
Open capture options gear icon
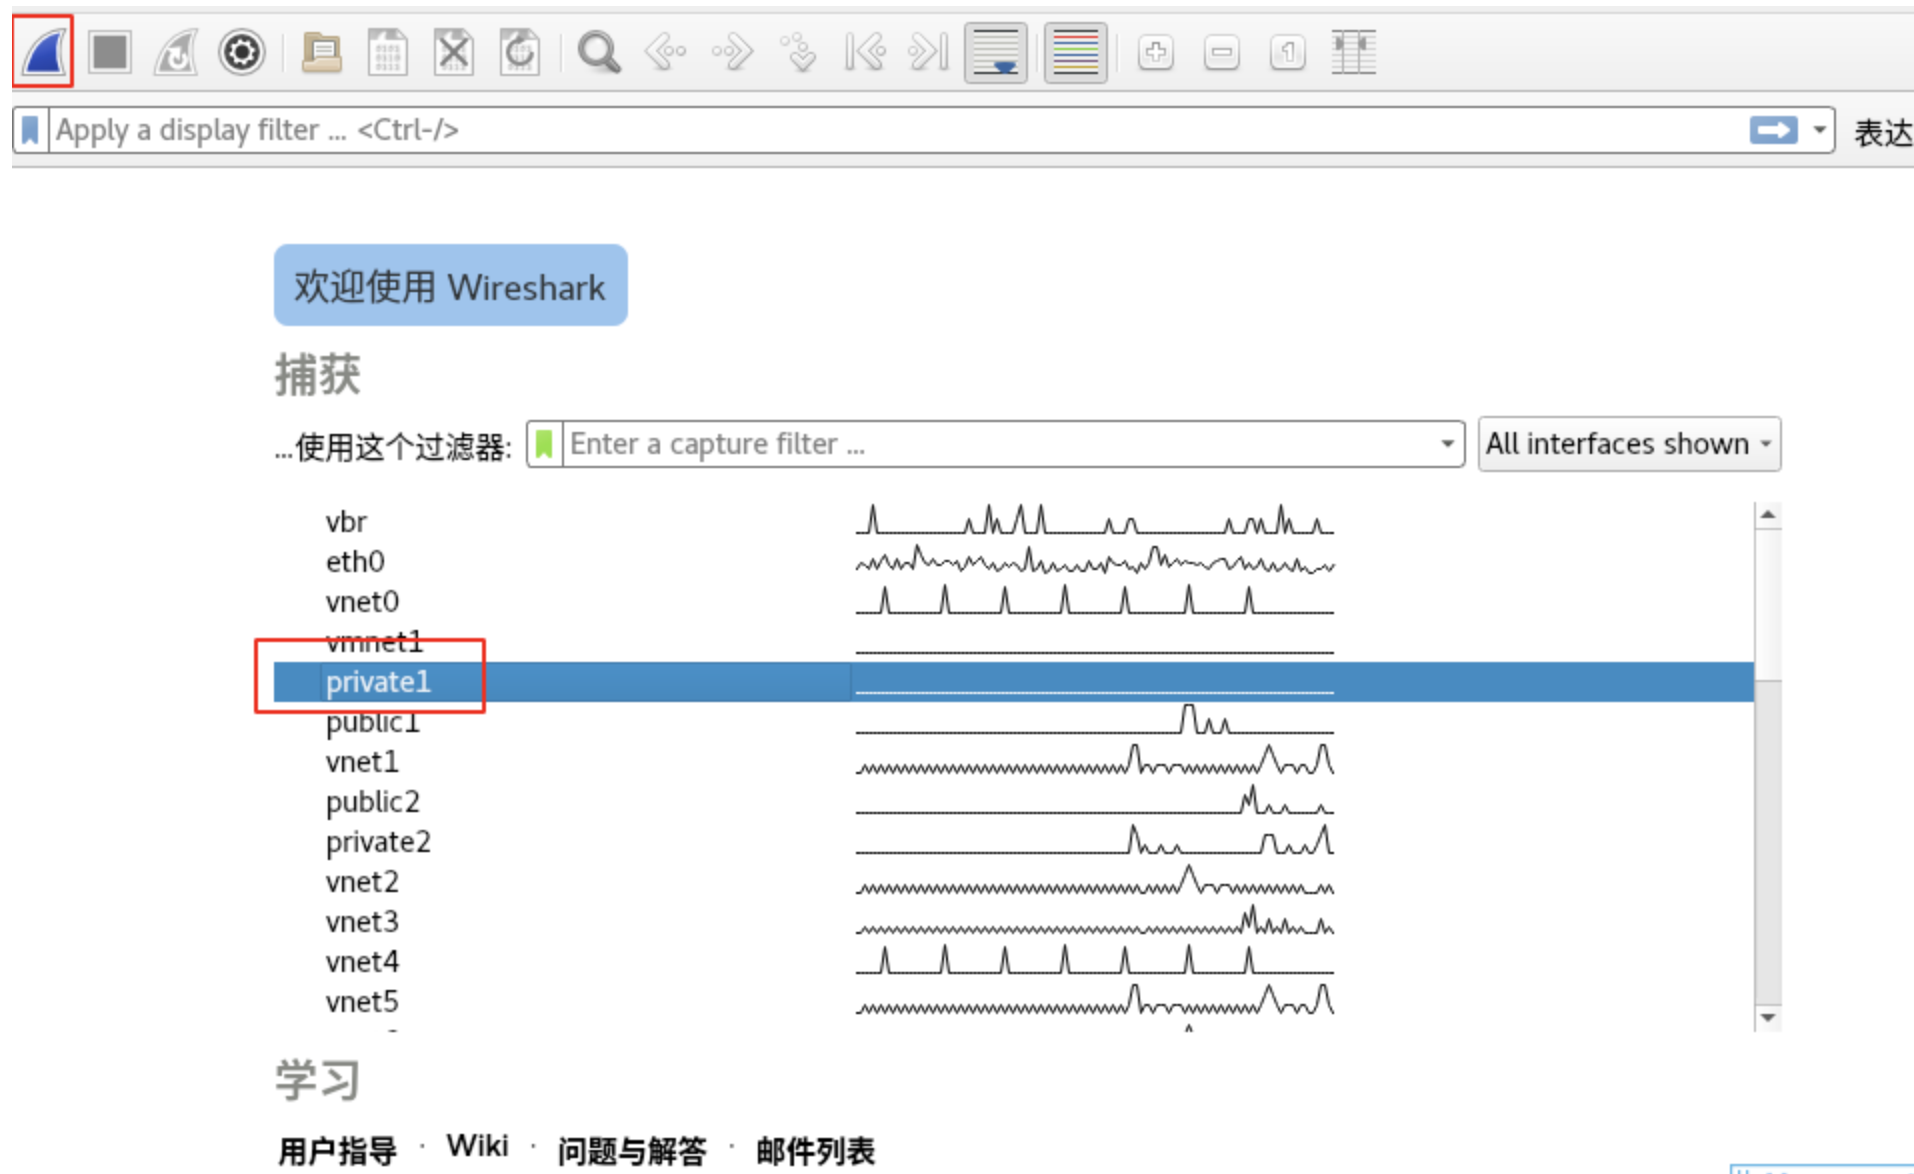242,51
